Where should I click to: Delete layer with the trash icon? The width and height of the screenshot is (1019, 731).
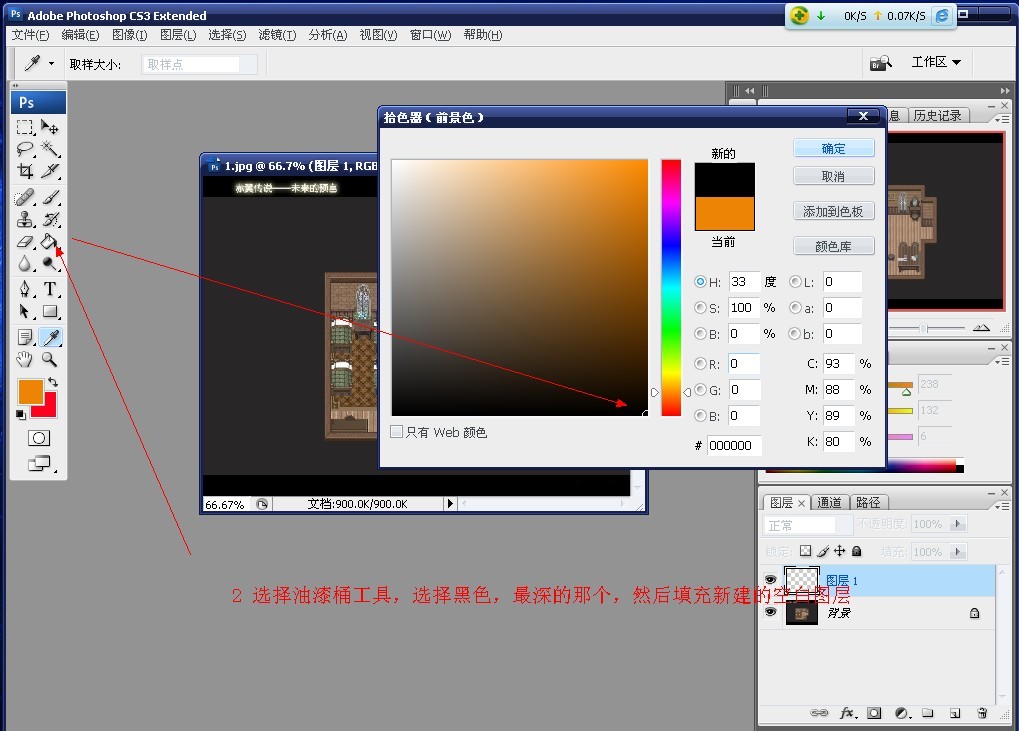tap(982, 713)
